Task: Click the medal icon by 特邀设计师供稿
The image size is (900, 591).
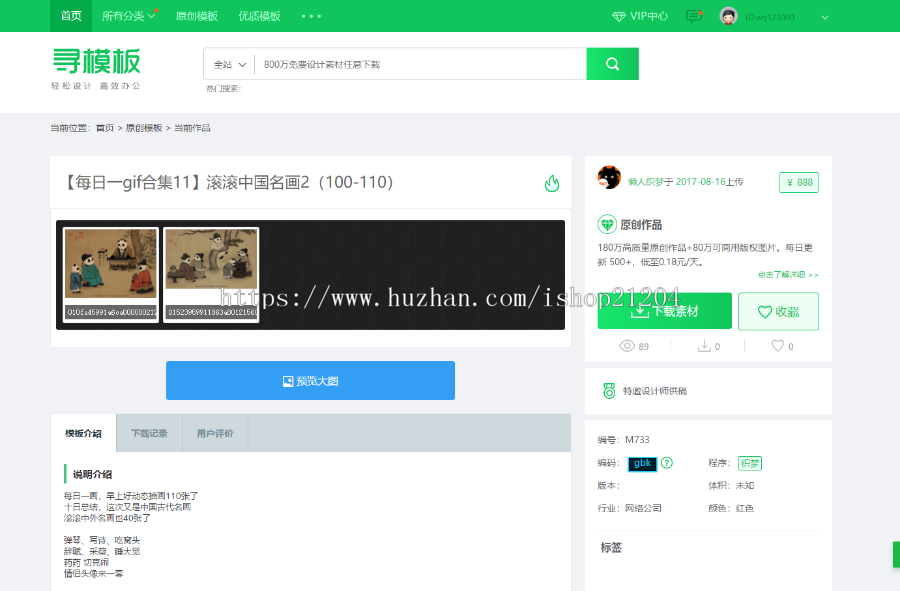Action: pos(609,391)
